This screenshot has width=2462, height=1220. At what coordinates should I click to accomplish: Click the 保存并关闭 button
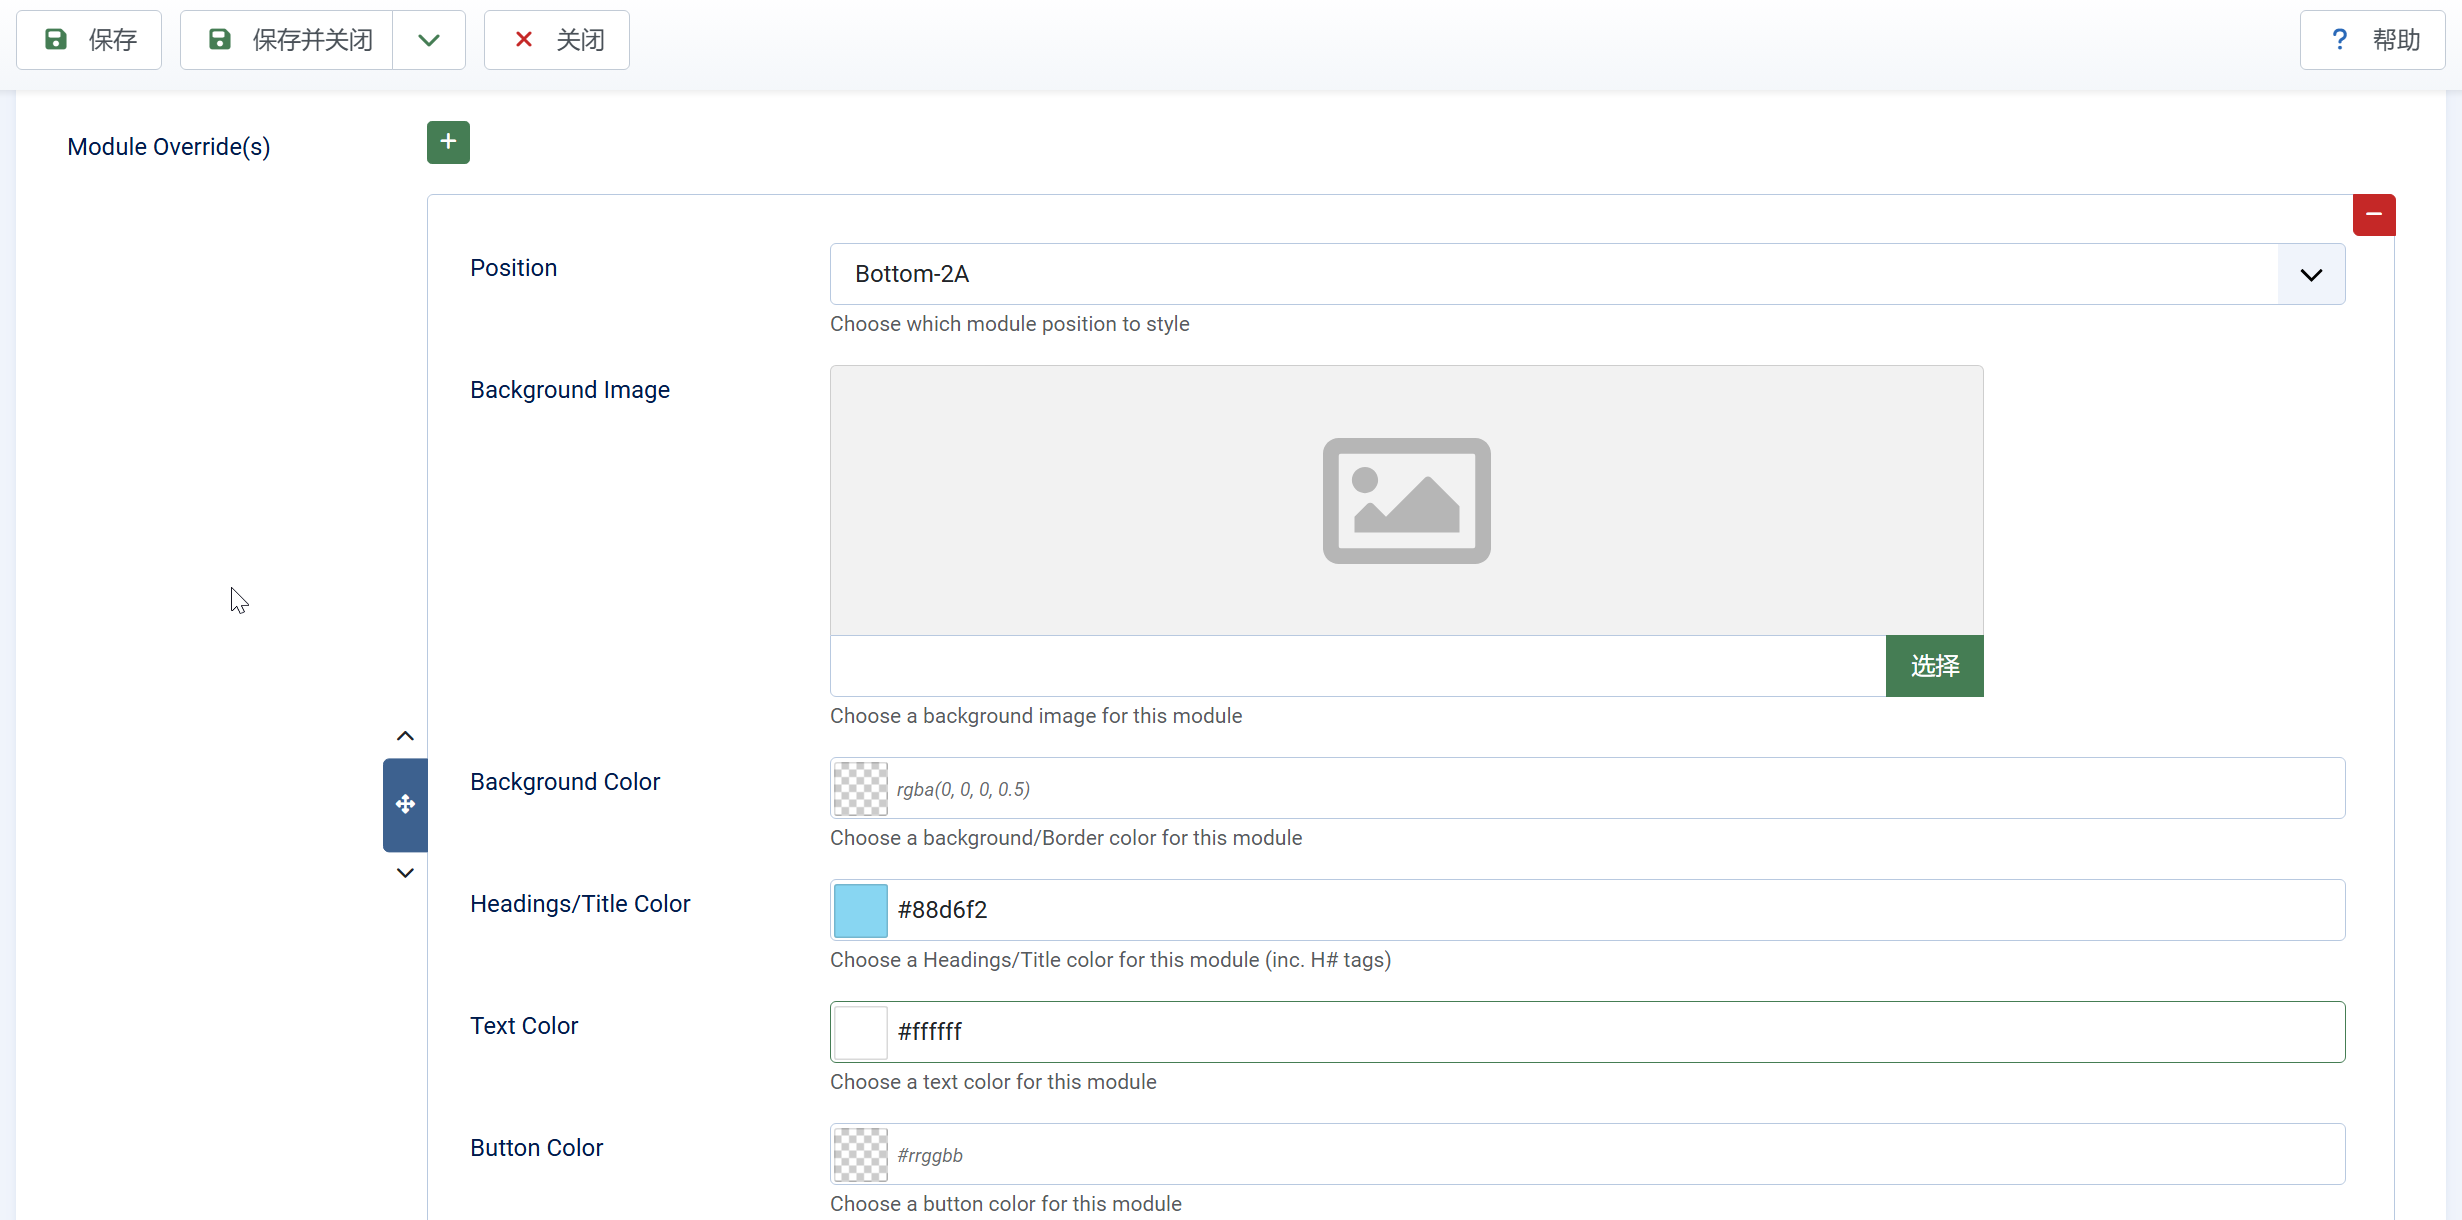click(288, 40)
